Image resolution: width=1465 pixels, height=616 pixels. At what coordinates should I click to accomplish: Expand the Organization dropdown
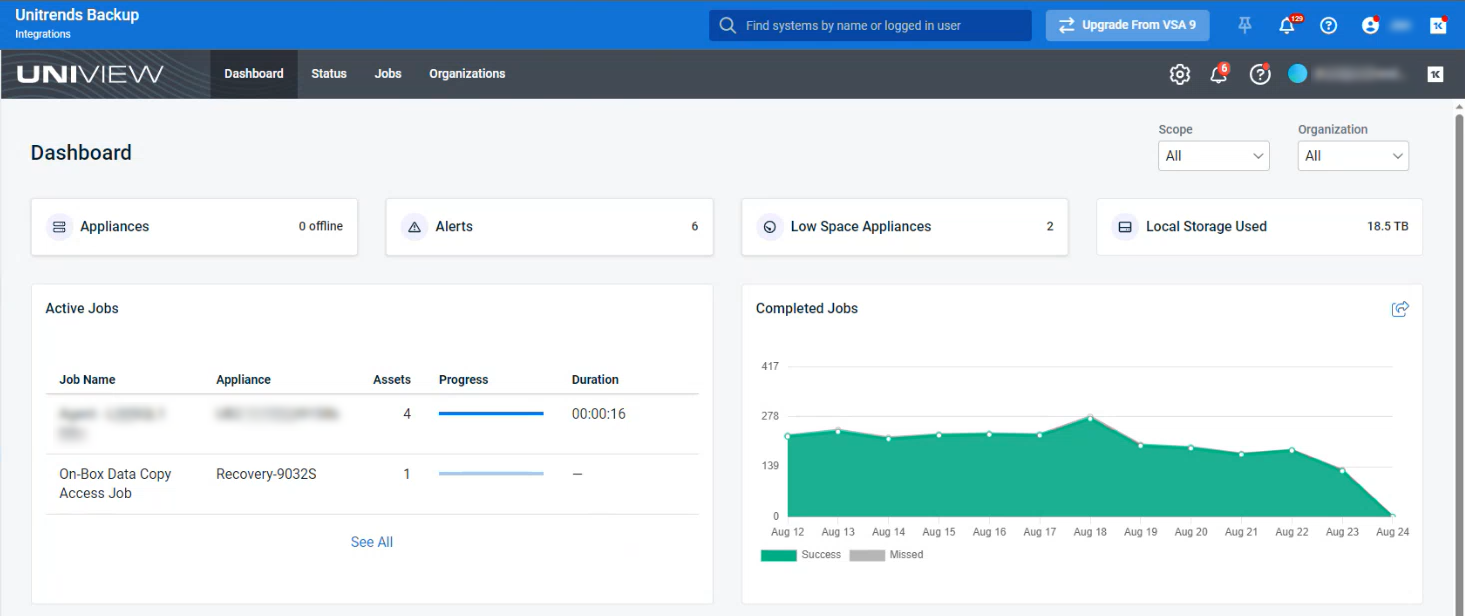[x=1353, y=156]
